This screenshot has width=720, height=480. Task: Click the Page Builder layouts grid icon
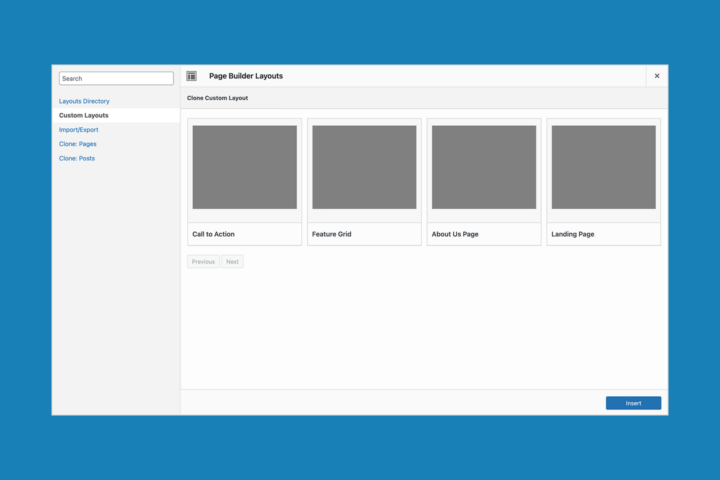coord(192,76)
